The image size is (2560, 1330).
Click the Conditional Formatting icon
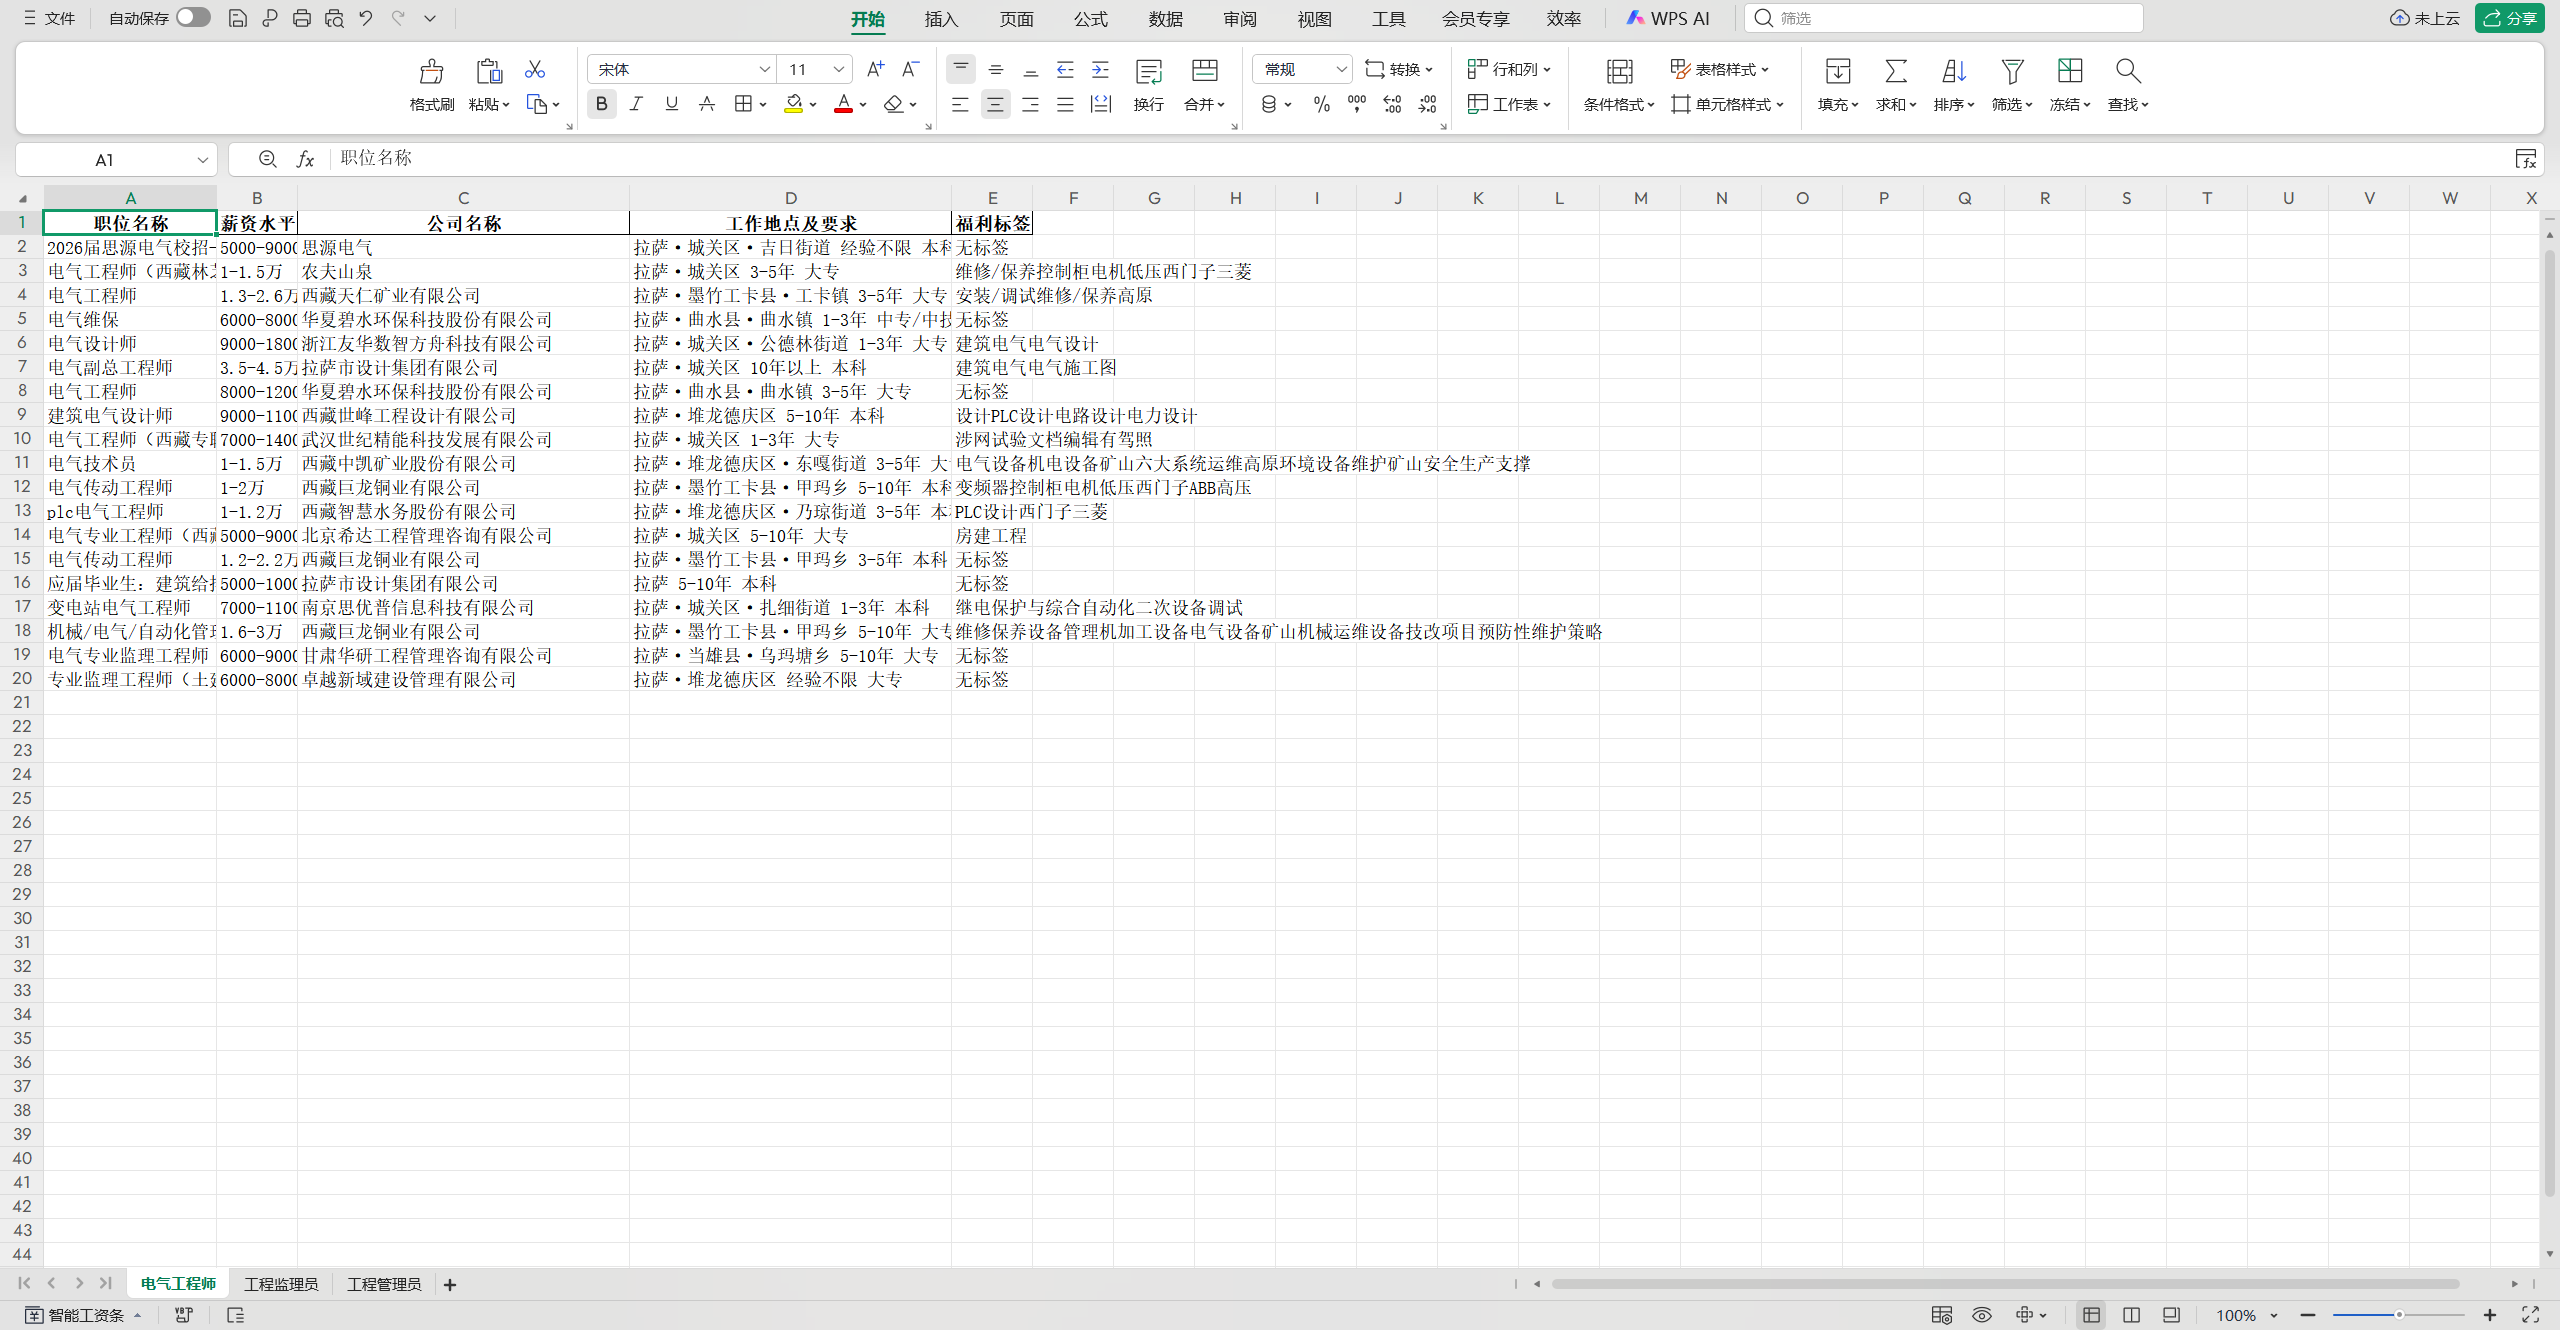[1619, 71]
